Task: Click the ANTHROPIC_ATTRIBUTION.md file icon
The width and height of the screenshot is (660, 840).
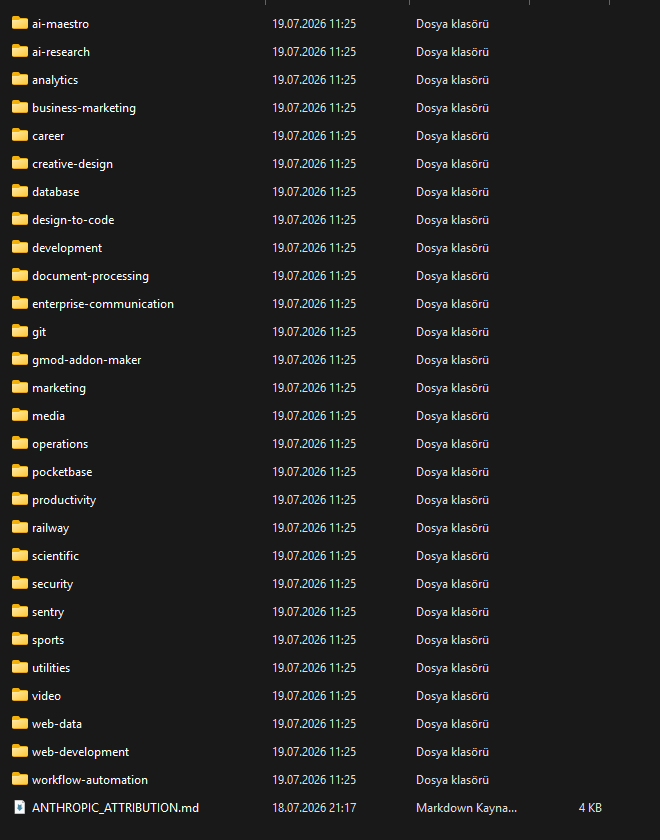Action: 20,807
